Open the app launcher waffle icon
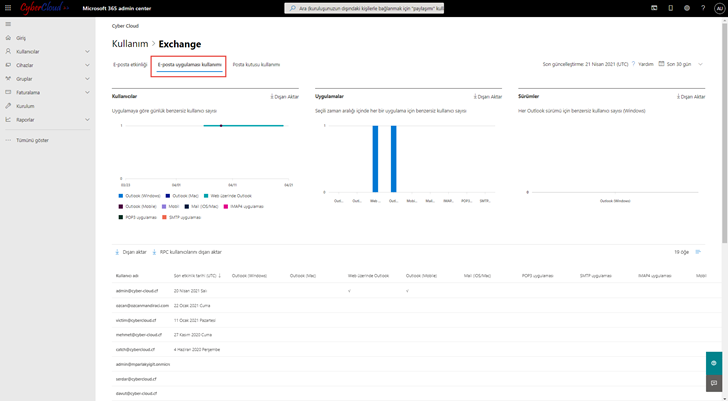This screenshot has width=728, height=401. [x=8, y=8]
